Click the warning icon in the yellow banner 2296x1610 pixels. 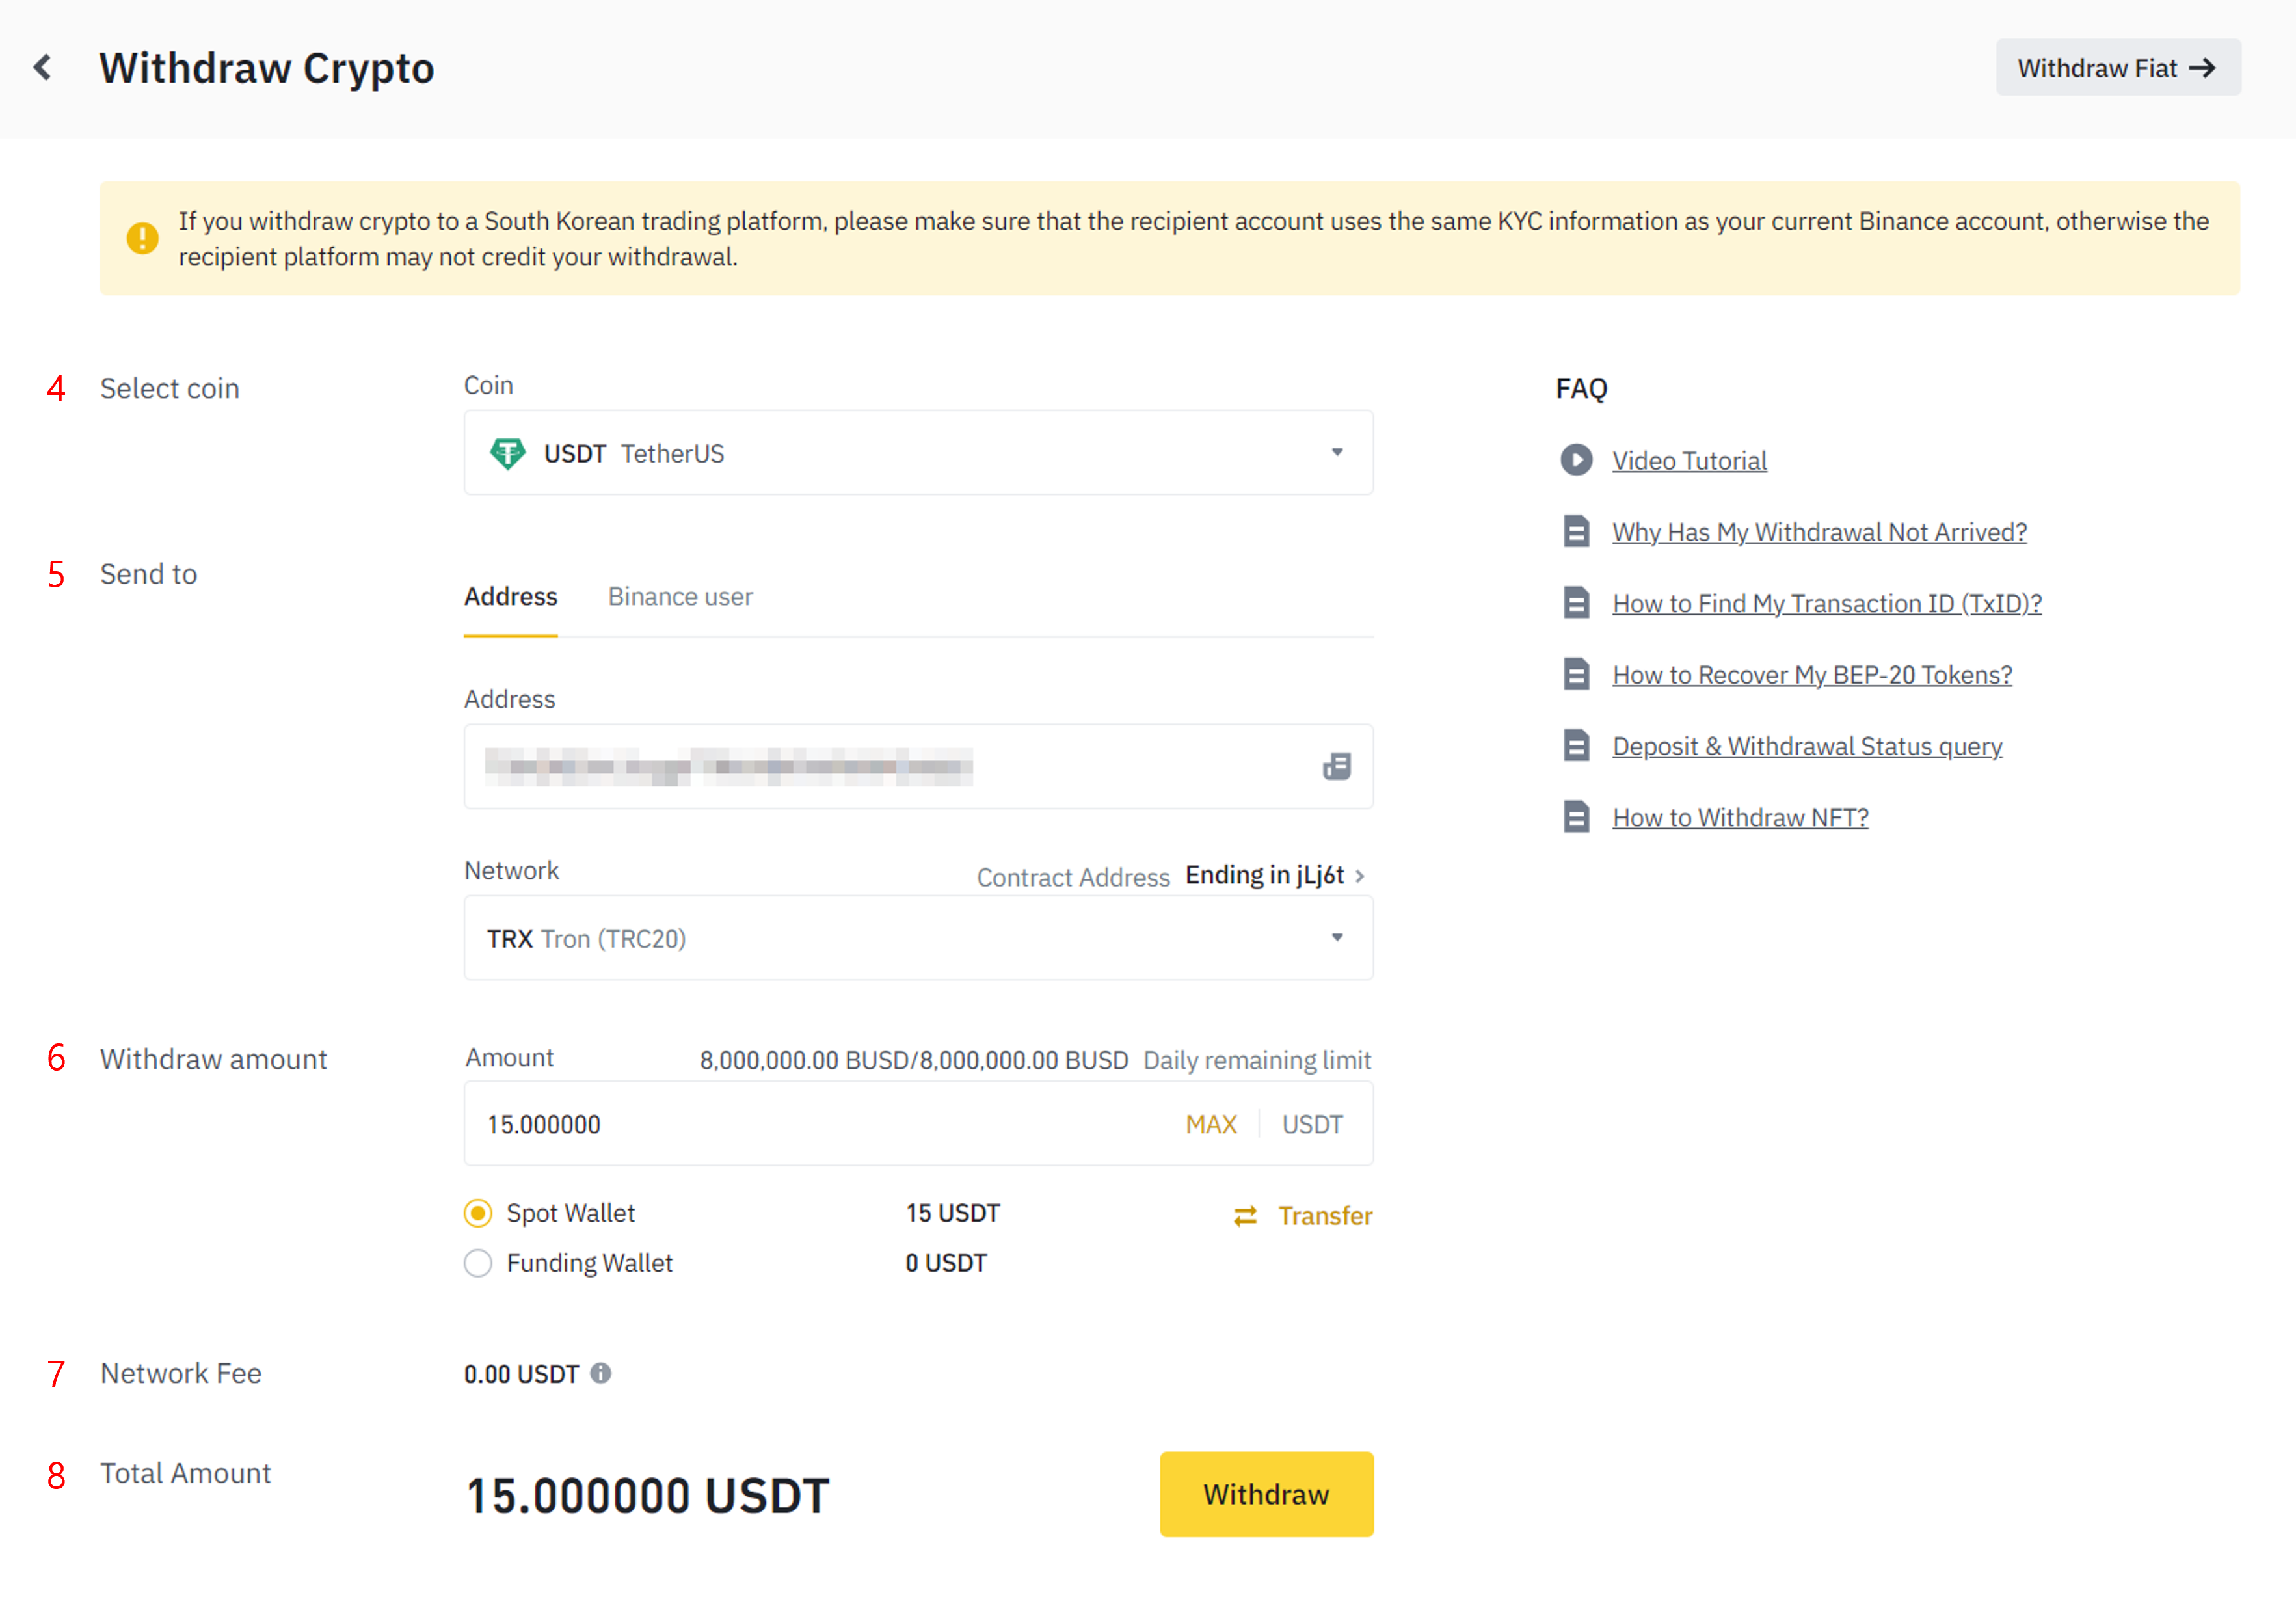142,238
